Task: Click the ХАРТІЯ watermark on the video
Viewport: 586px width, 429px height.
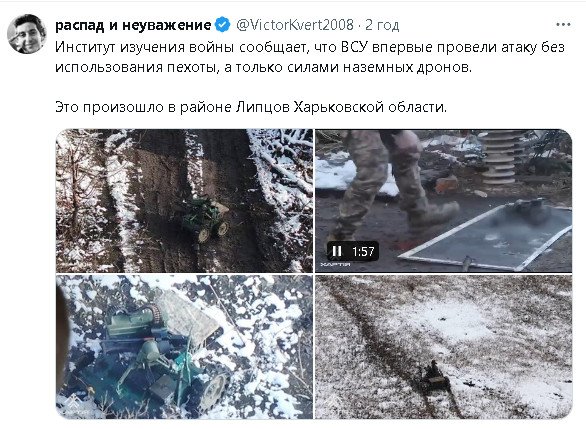Action: (x=335, y=265)
